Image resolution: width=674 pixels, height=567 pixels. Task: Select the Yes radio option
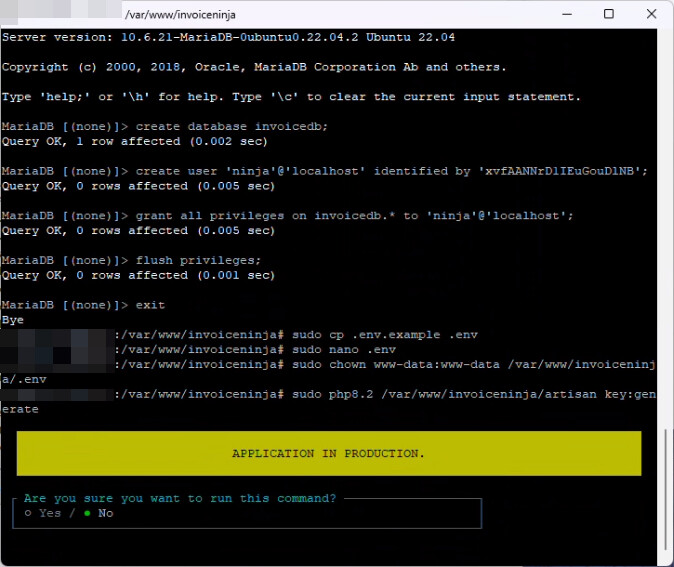43,513
